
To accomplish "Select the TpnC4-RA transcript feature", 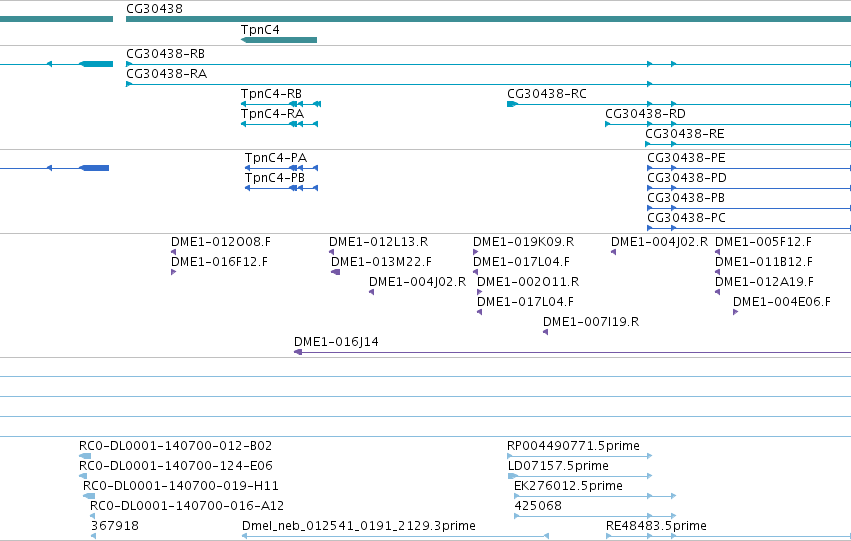I will pos(280,124).
